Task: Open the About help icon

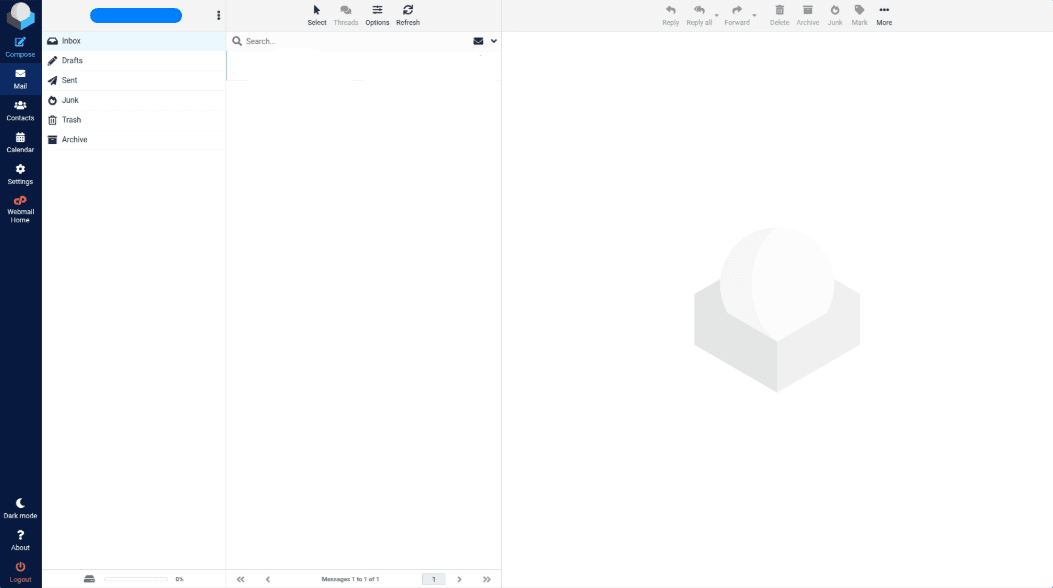Action: [20, 540]
